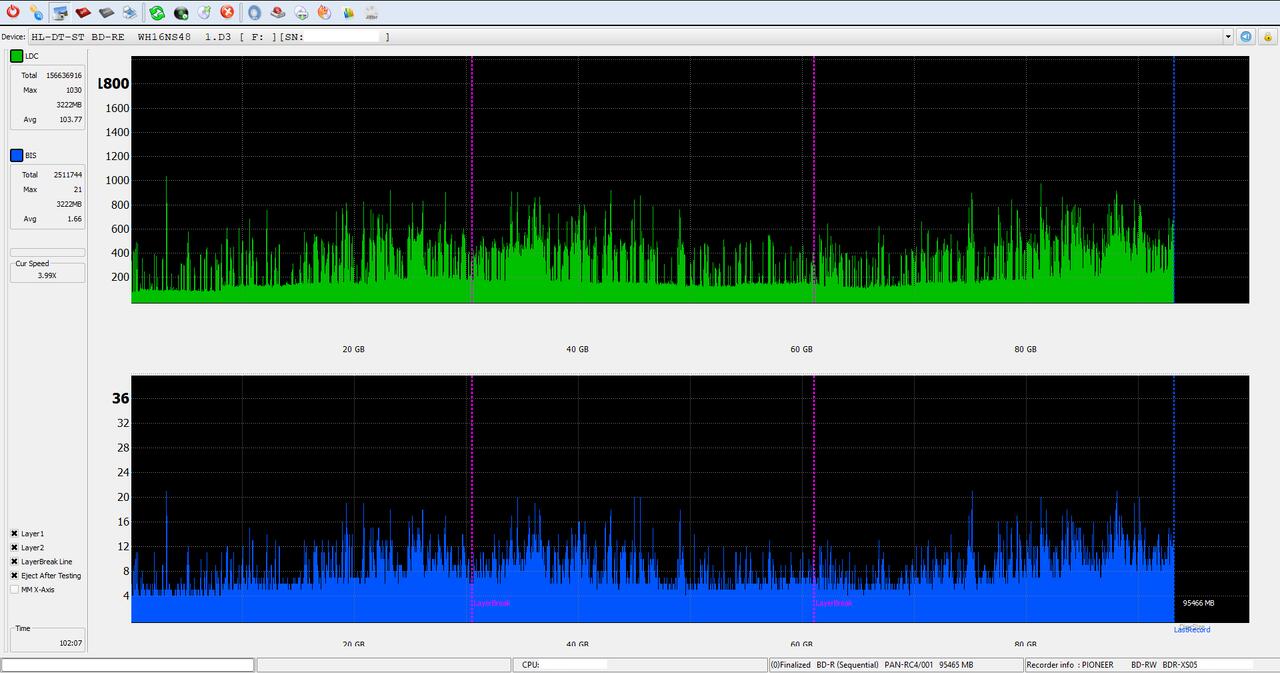The image size is (1280, 673).
Task: Click BIS Total value 2511744
Action: pos(67,175)
